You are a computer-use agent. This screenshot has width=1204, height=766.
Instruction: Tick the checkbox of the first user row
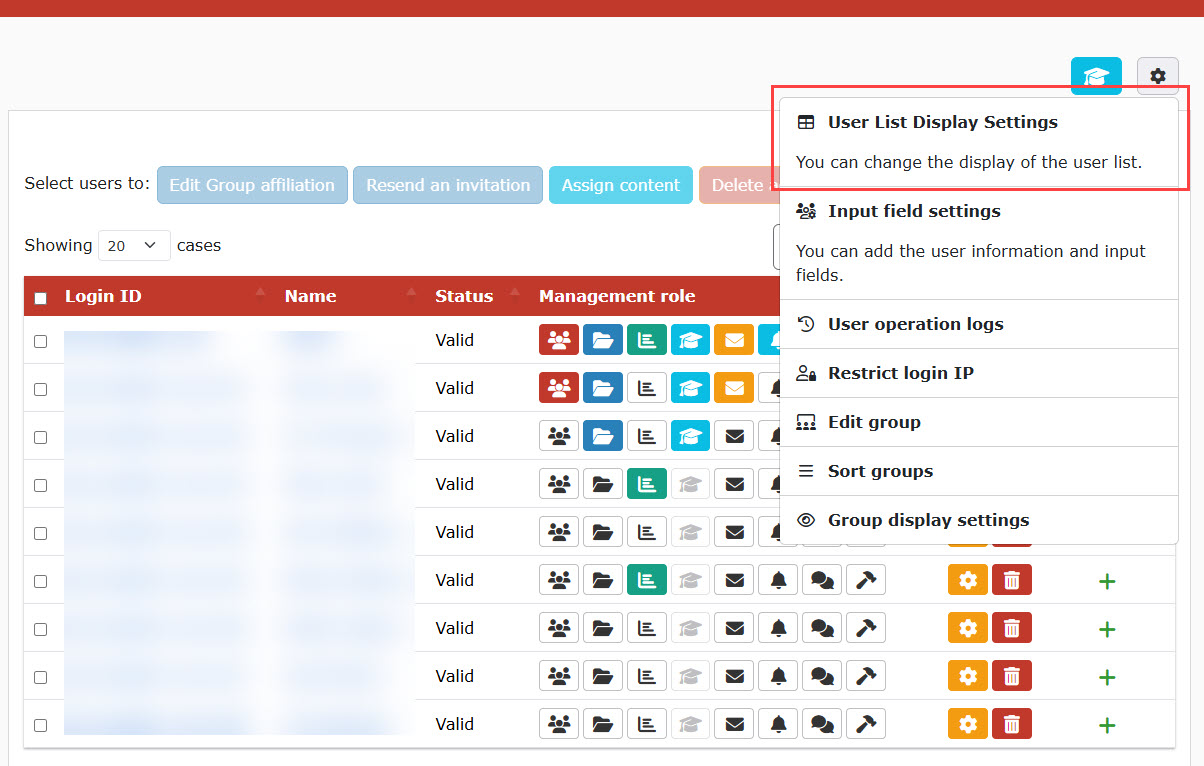tap(41, 341)
